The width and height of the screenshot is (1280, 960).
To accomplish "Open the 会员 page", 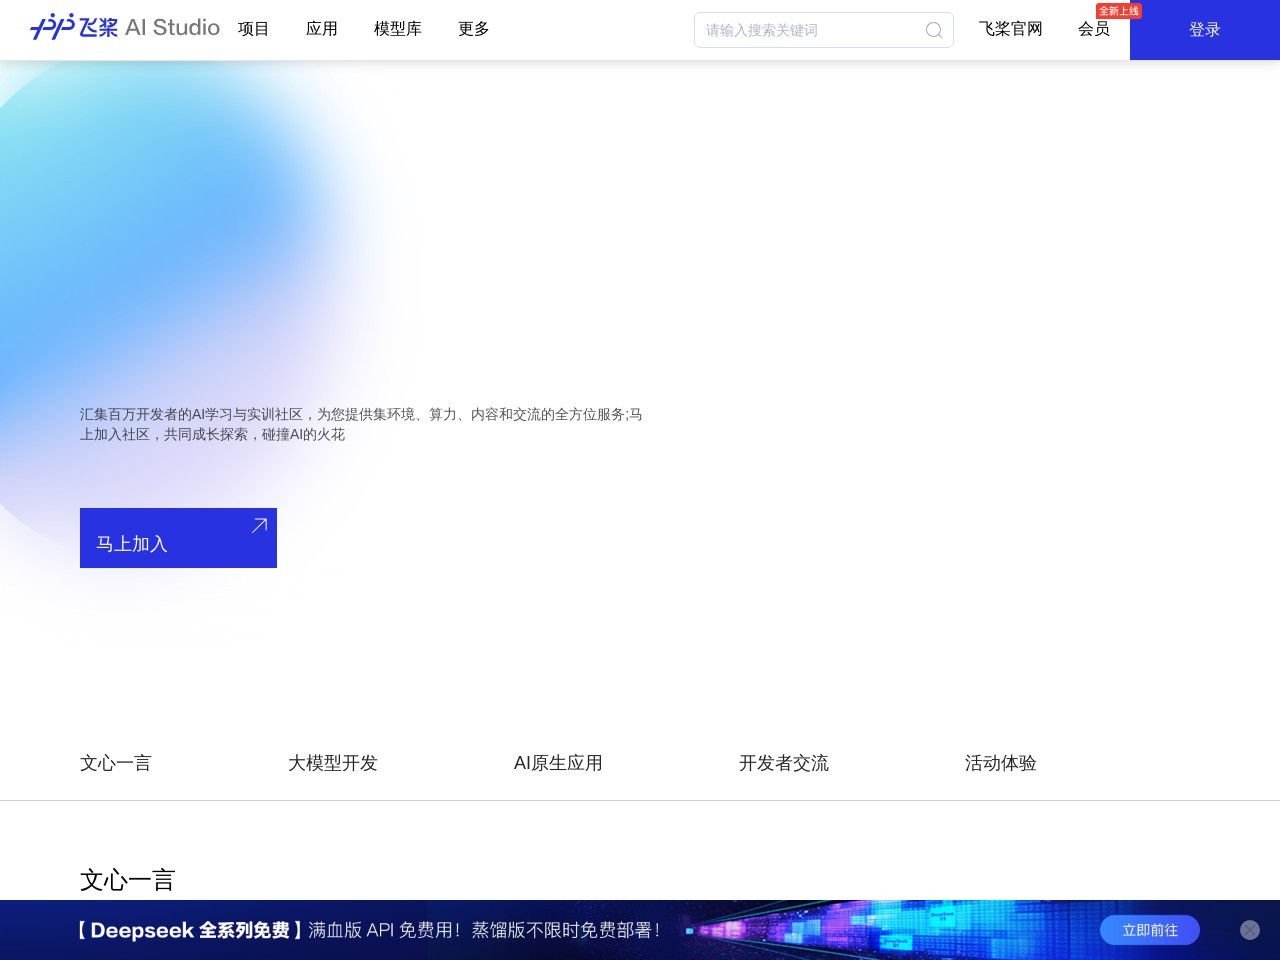I will [1093, 29].
